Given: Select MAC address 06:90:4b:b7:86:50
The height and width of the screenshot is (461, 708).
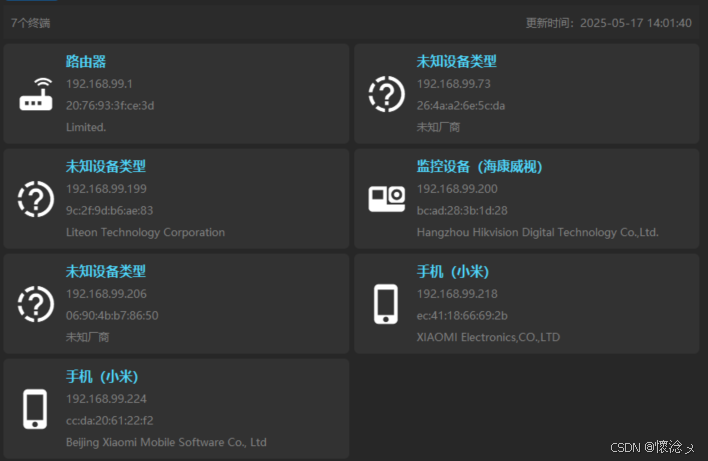Looking at the screenshot, I should [112, 316].
